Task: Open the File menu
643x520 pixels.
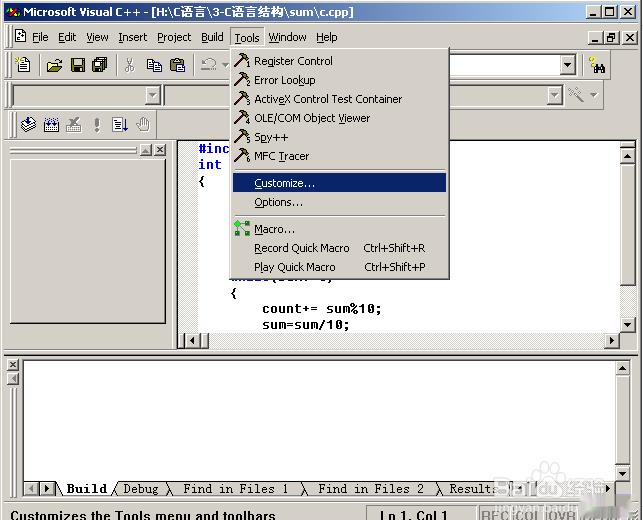Action: (40, 37)
